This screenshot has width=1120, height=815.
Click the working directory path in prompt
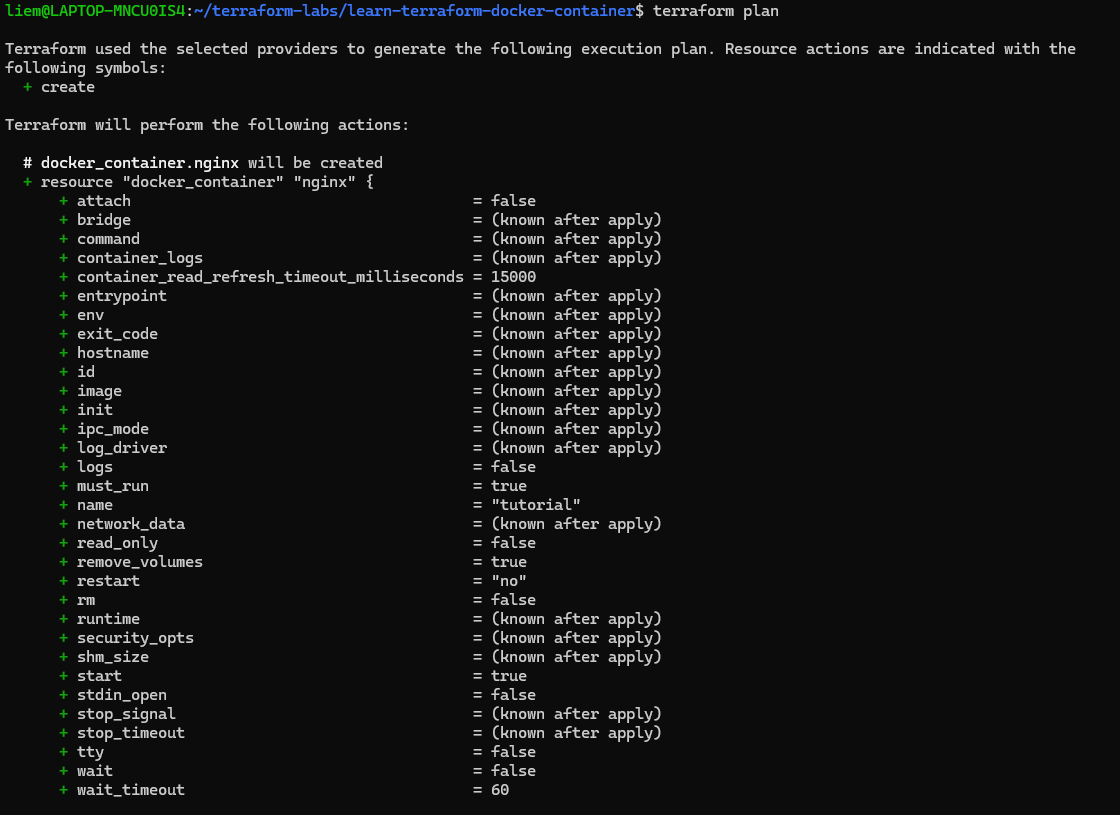(x=414, y=11)
